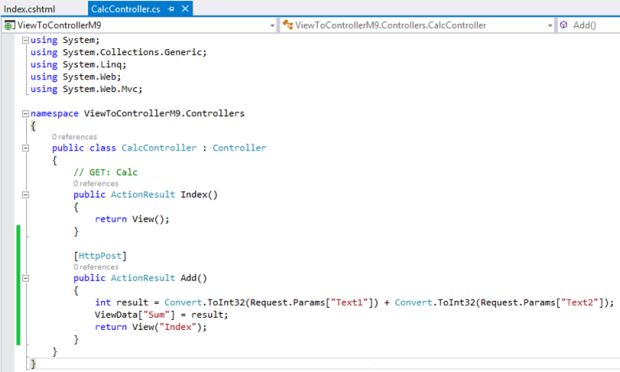Open the ViewToControllerM9 project dropdown
Viewport: 620px width, 372px height.
(x=272, y=25)
